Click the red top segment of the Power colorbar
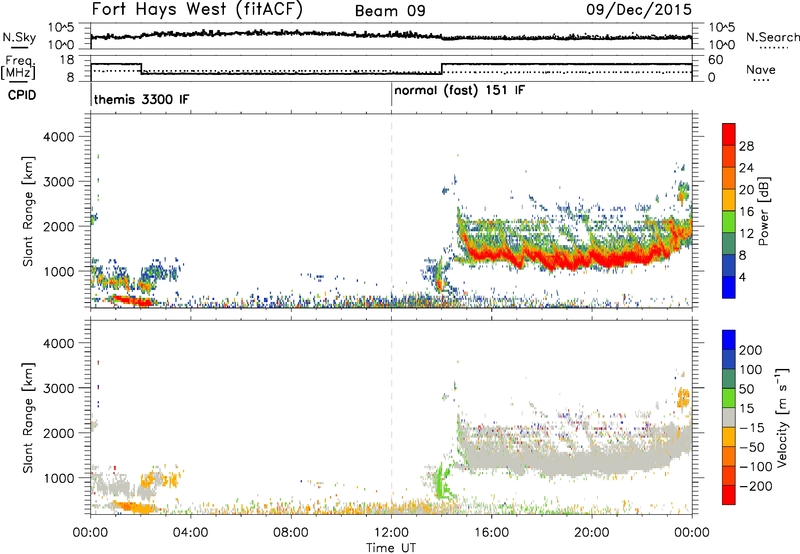This screenshot has height=554, width=800. (729, 134)
